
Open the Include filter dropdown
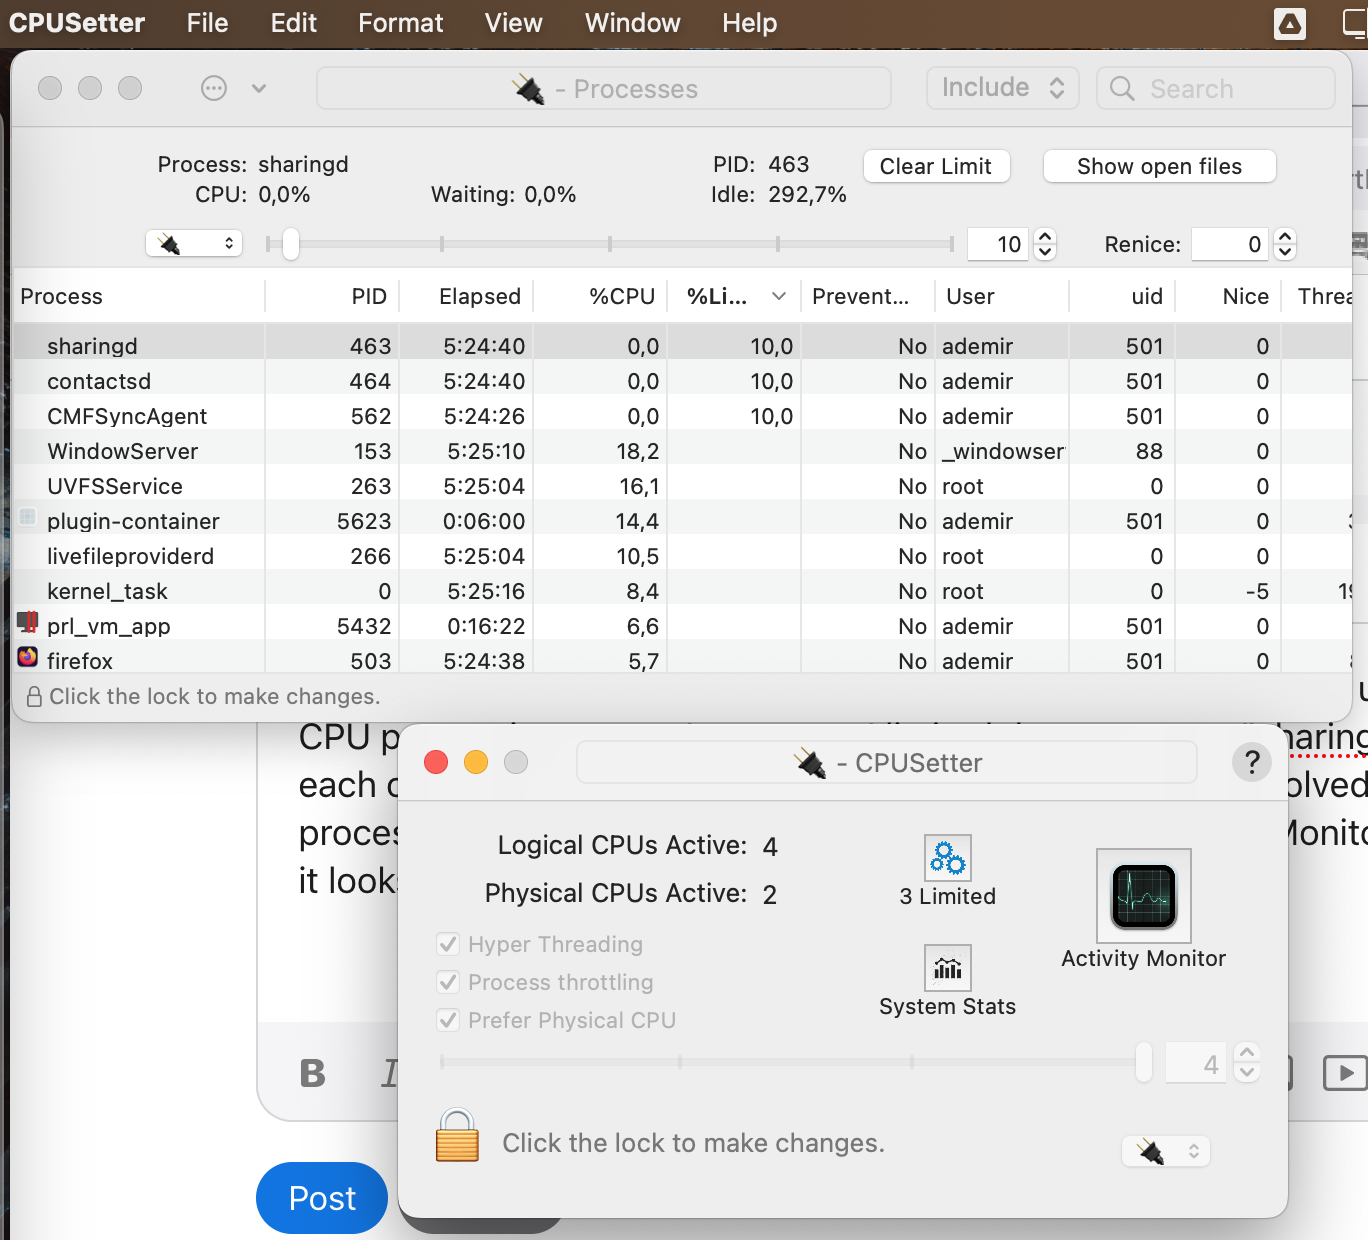point(1002,88)
